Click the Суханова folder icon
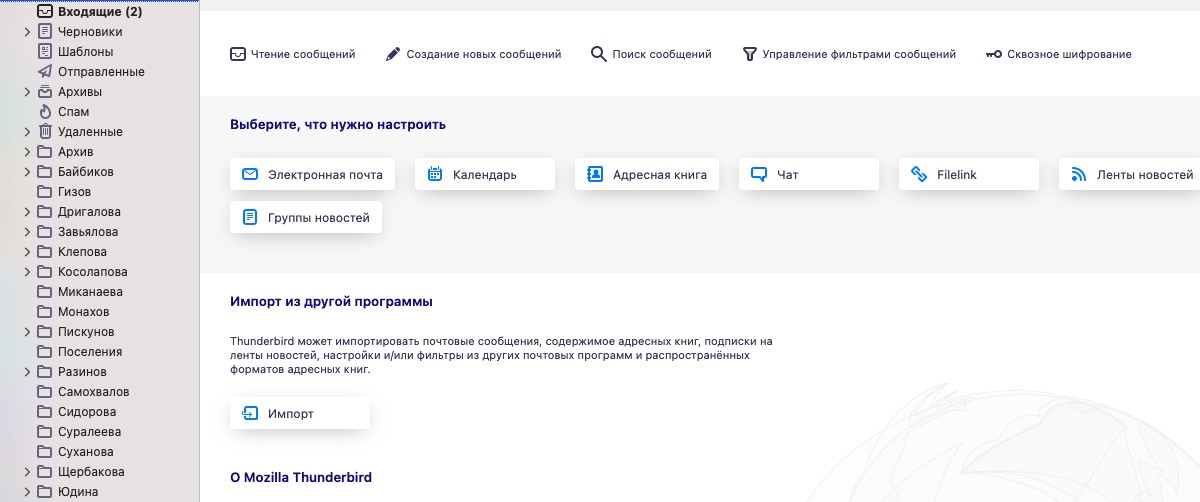The image size is (1200, 502). coord(45,452)
